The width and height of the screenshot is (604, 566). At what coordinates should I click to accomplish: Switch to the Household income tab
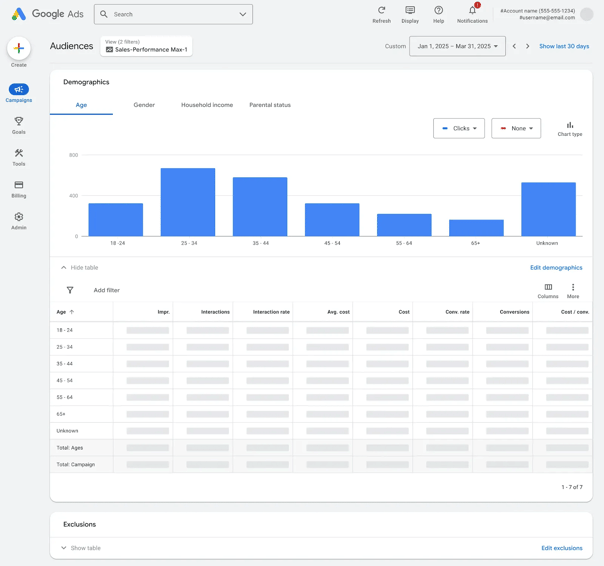207,105
